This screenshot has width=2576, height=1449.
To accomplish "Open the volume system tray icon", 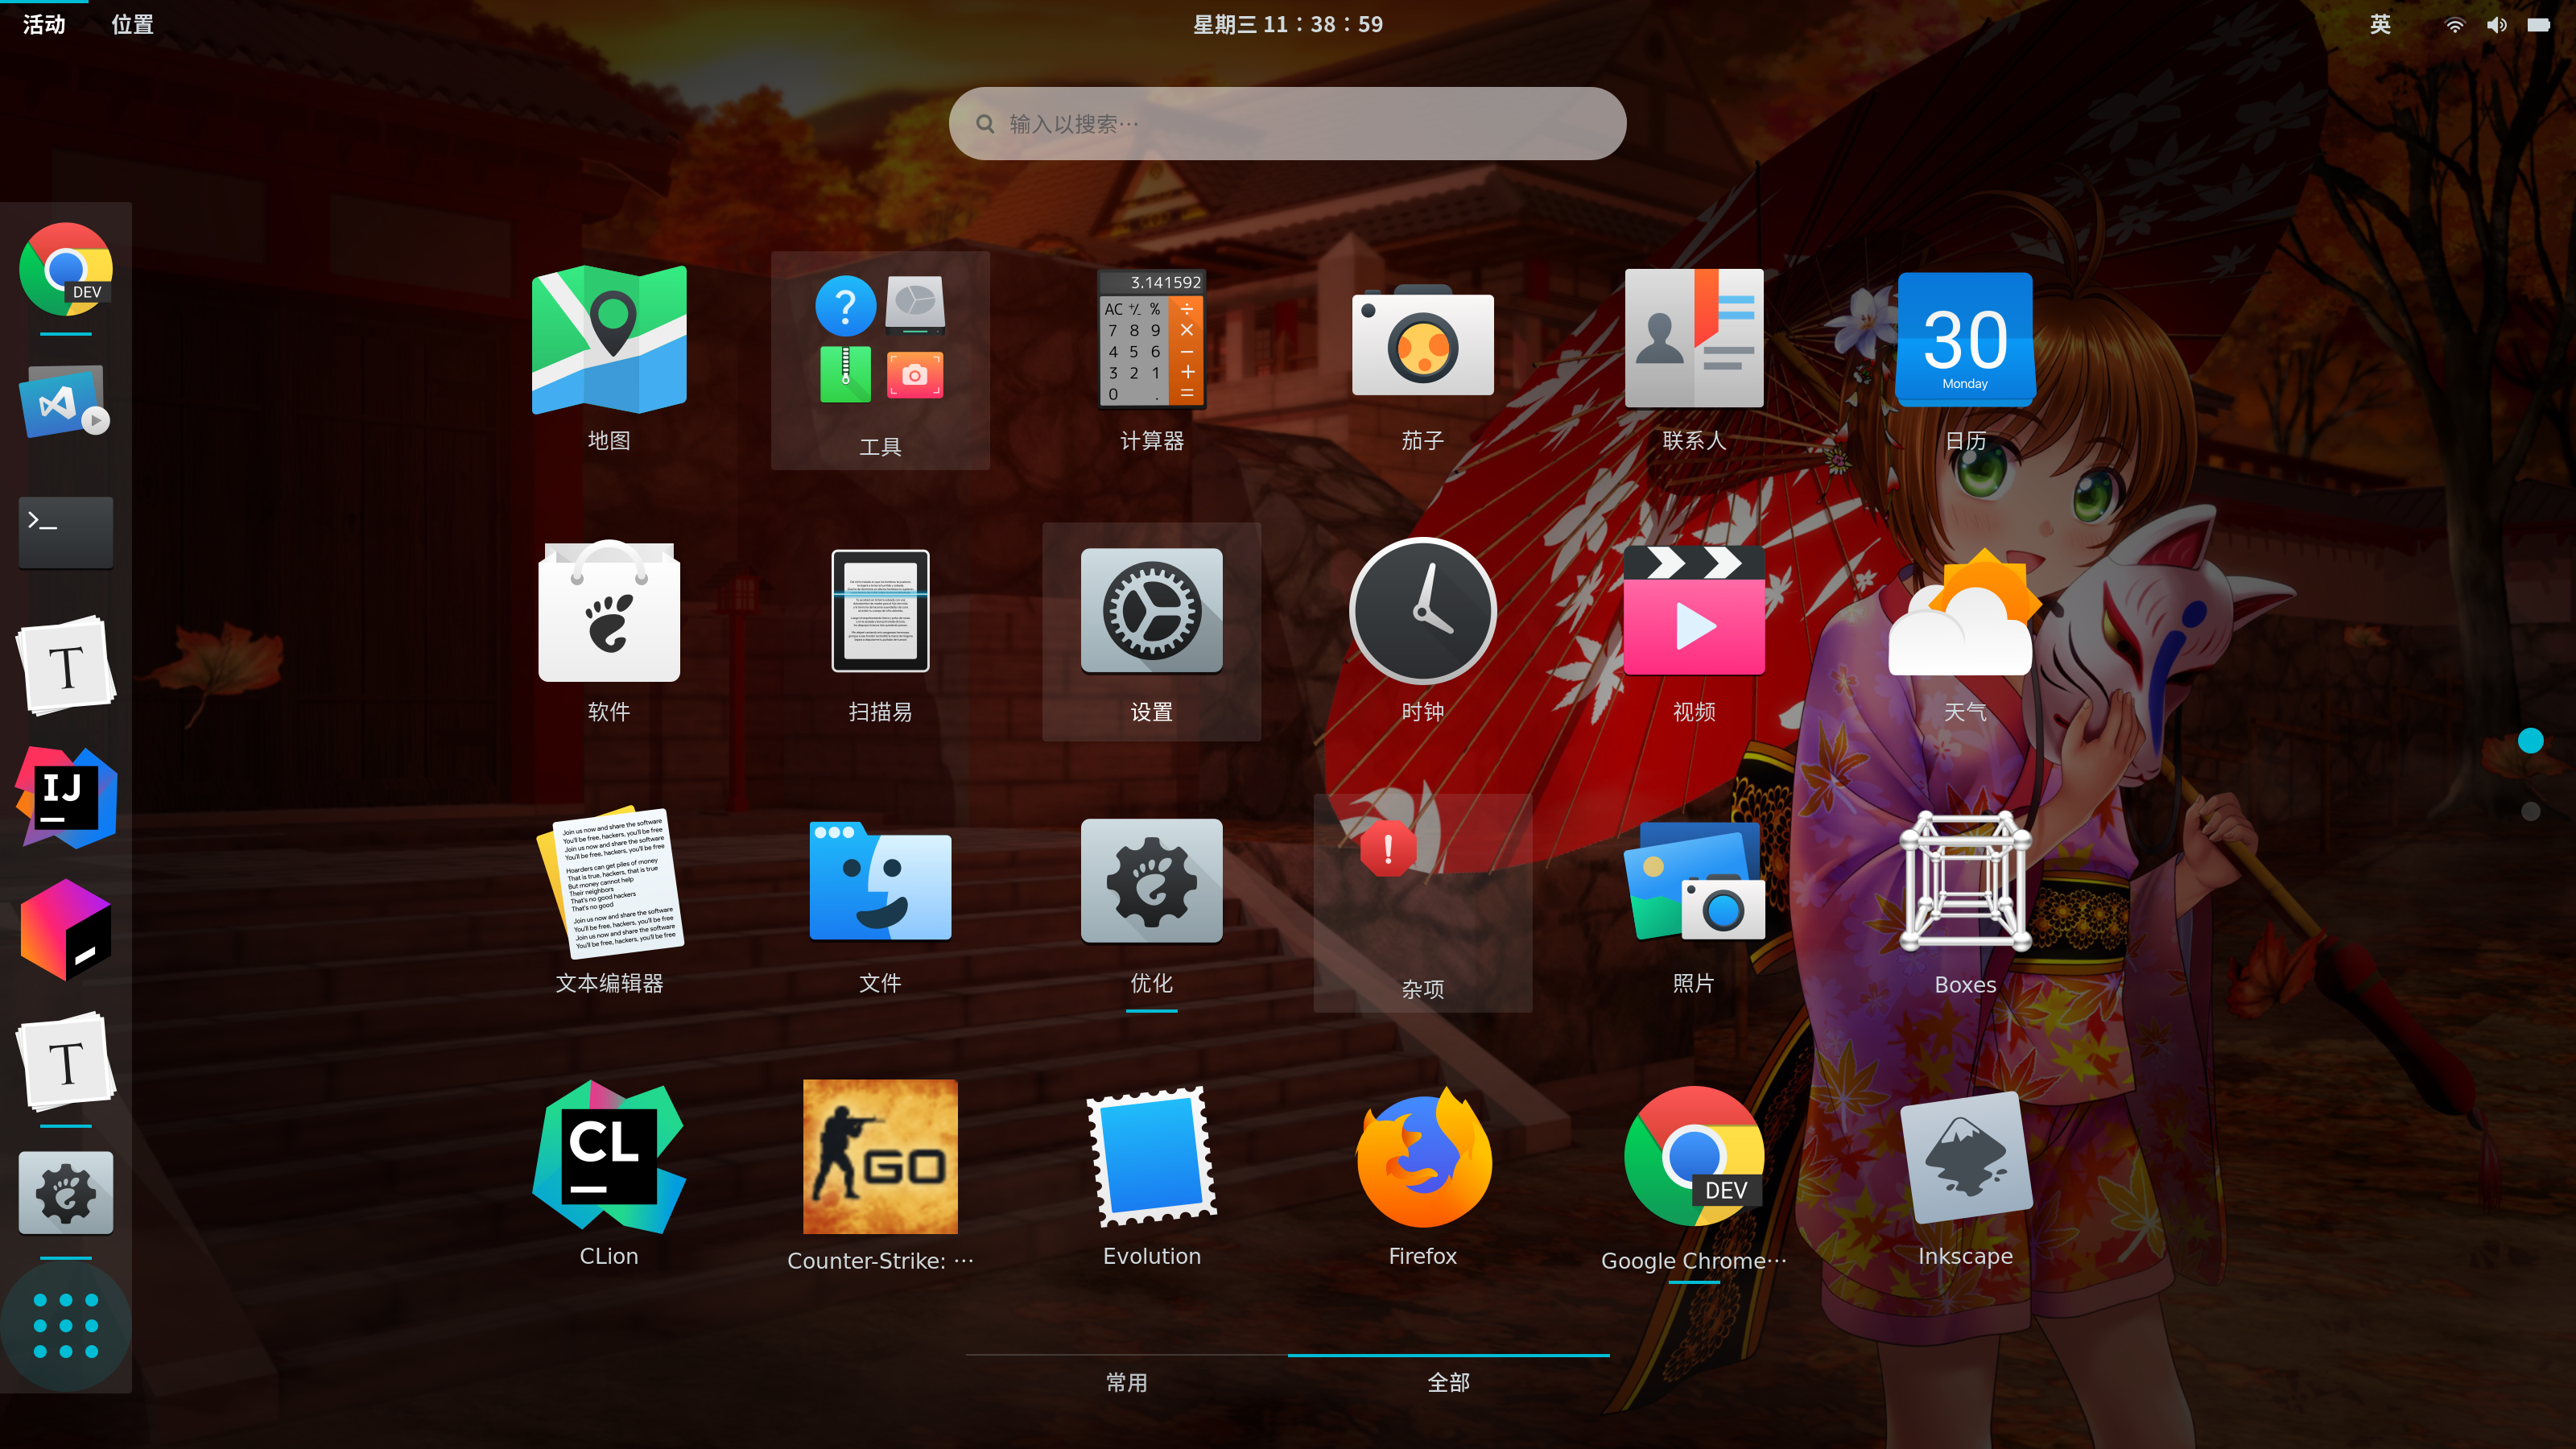I will (2496, 24).
